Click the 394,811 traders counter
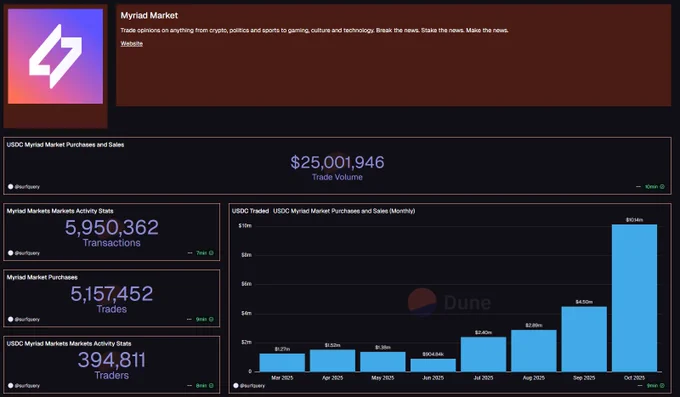 pos(112,360)
